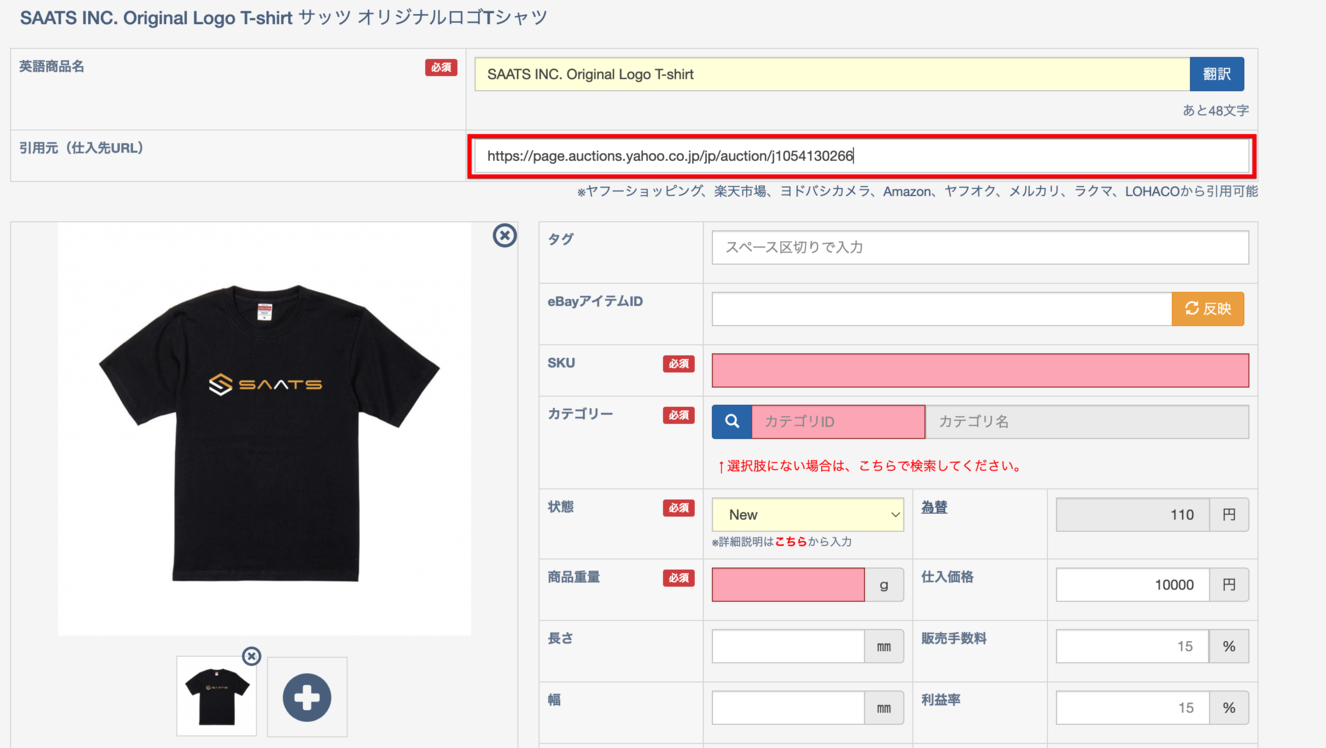
Task: Focus the eBayアイテムID input field
Action: tap(941, 309)
